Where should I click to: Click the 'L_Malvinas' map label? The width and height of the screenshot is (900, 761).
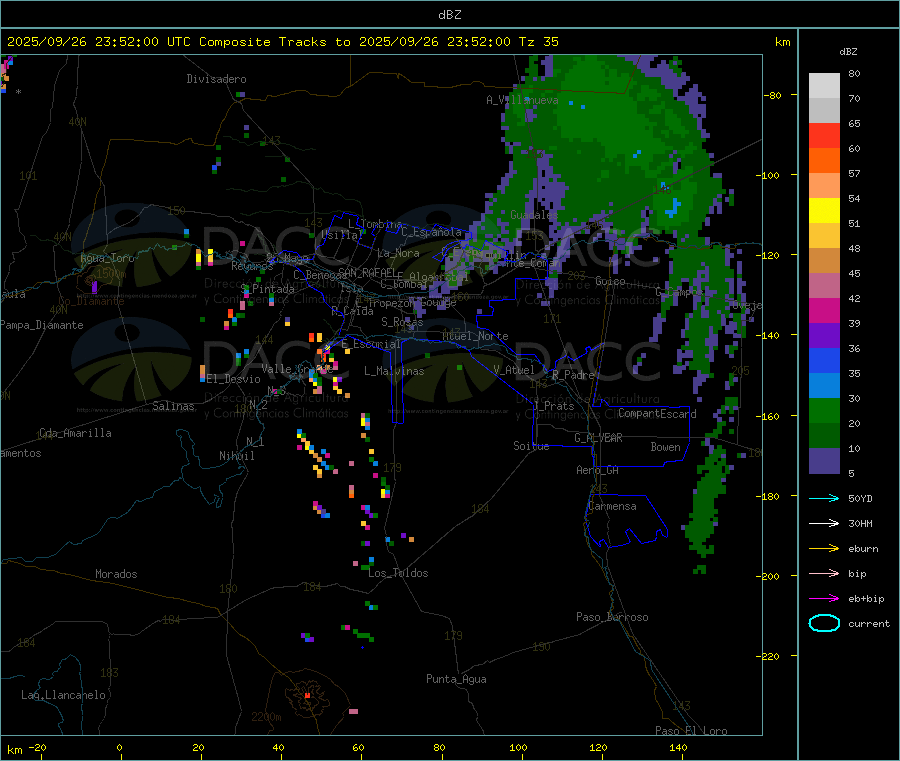click(394, 371)
